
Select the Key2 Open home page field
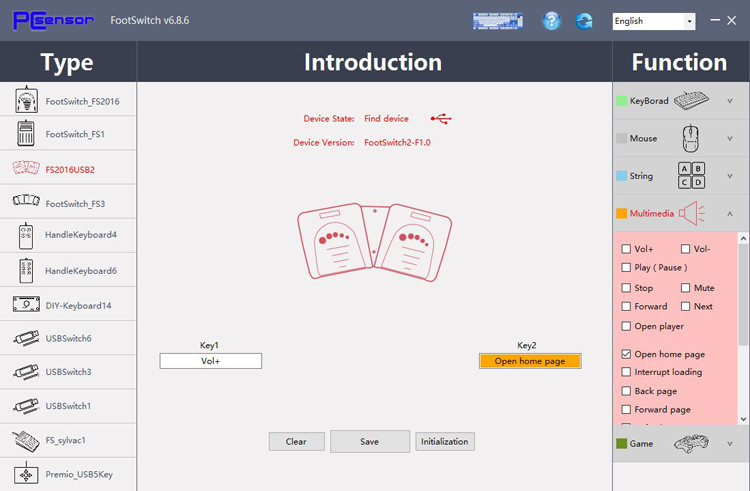coord(530,361)
